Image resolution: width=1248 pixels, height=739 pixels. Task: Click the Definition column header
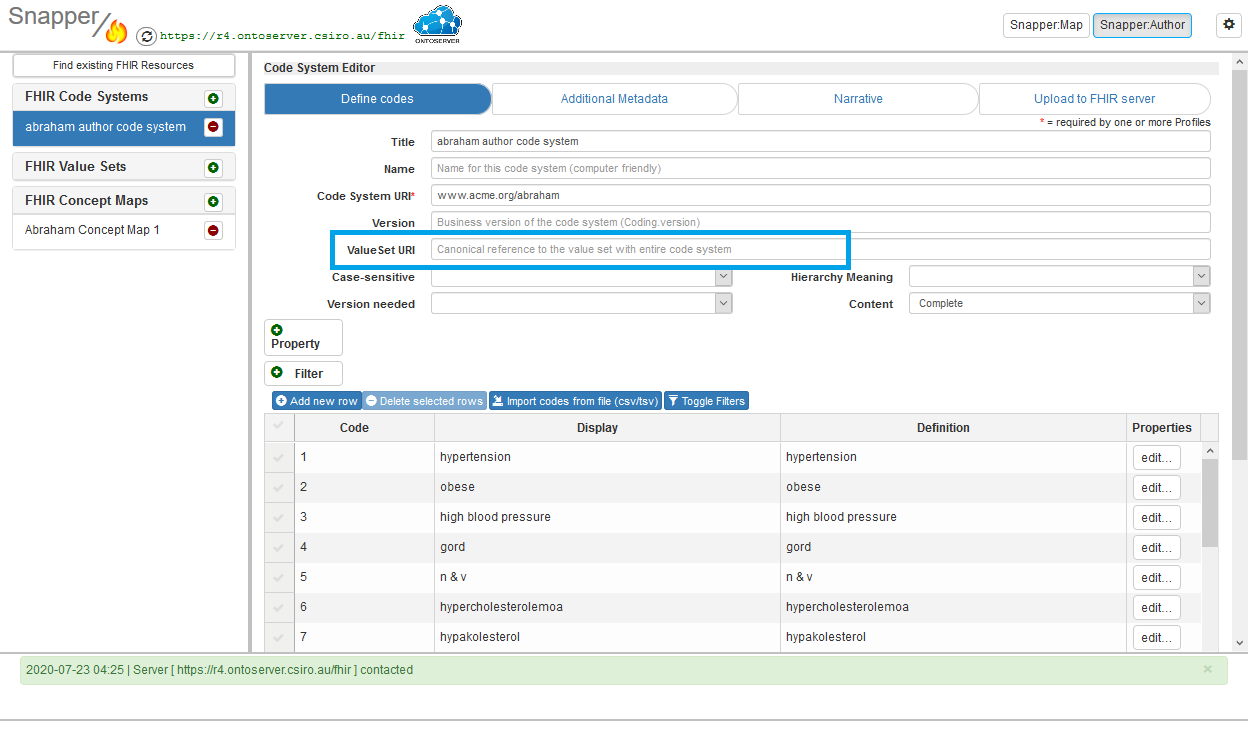[x=953, y=428]
